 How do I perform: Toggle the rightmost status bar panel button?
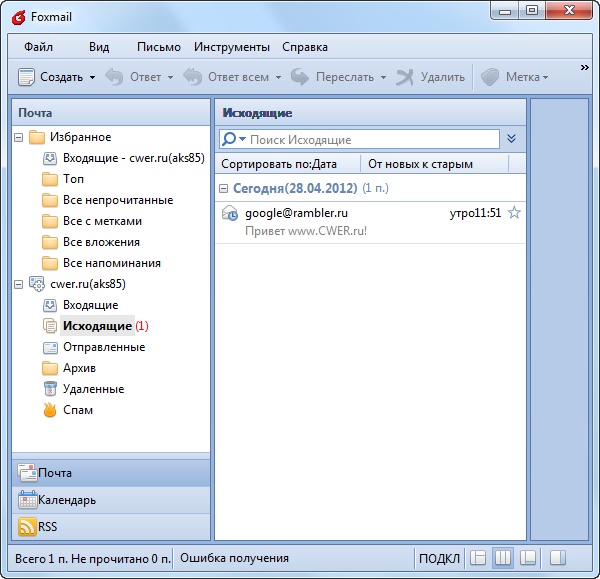559,558
